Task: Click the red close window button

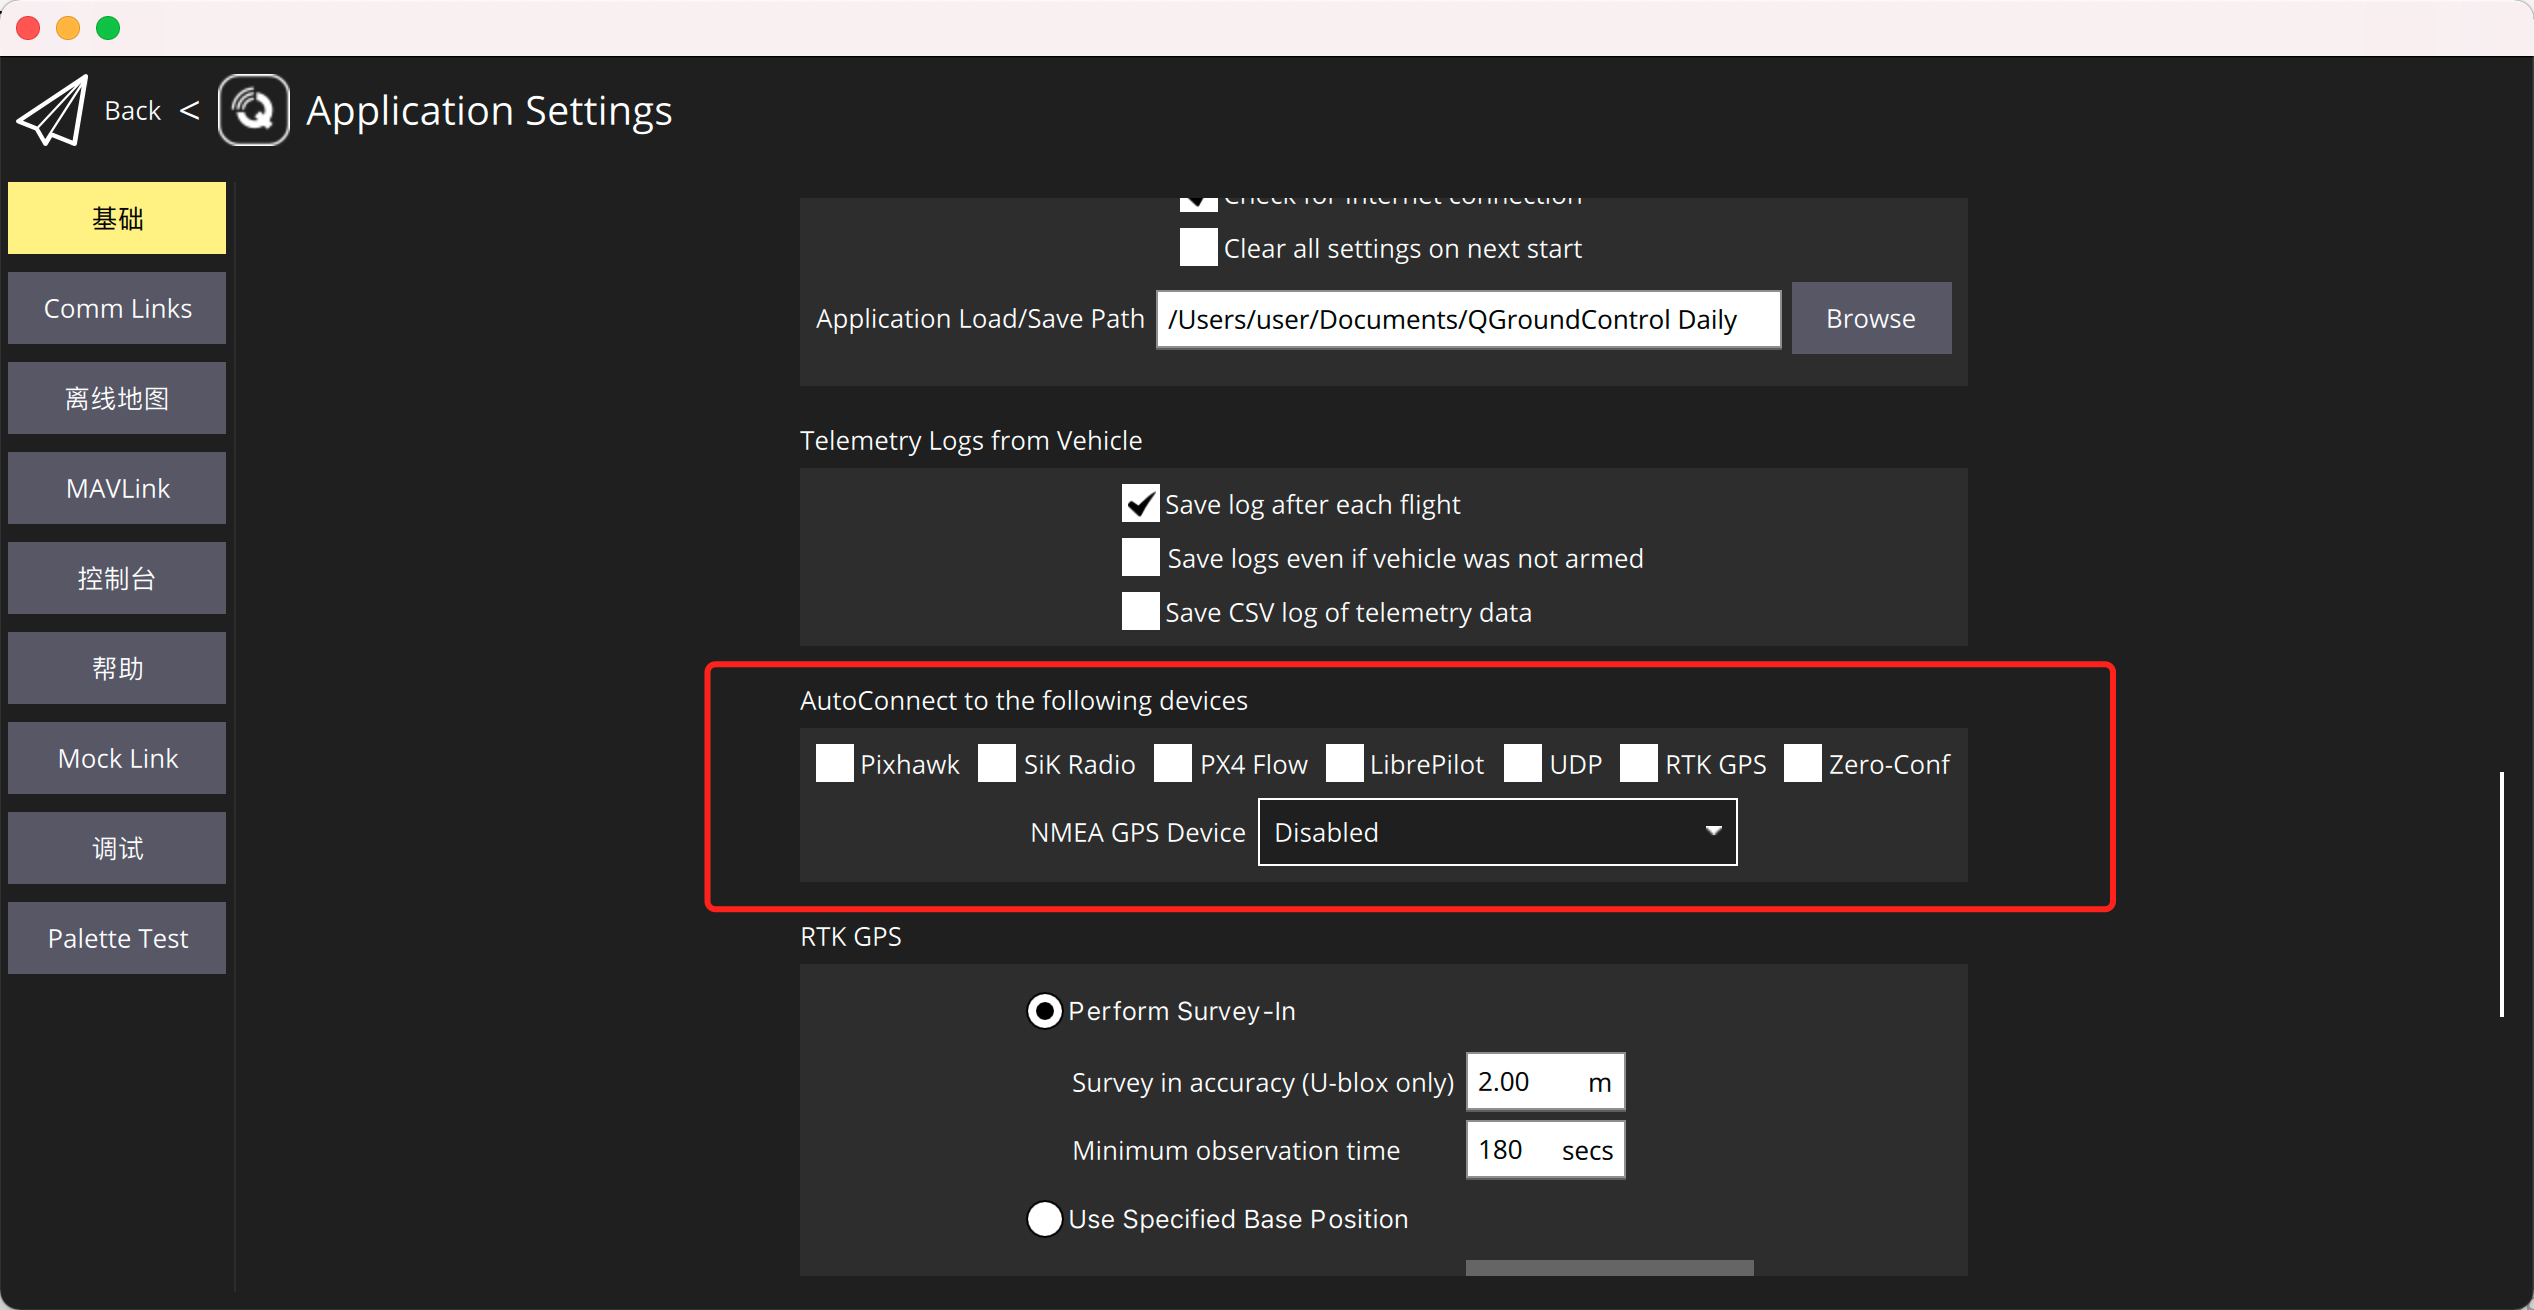Action: tap(29, 28)
